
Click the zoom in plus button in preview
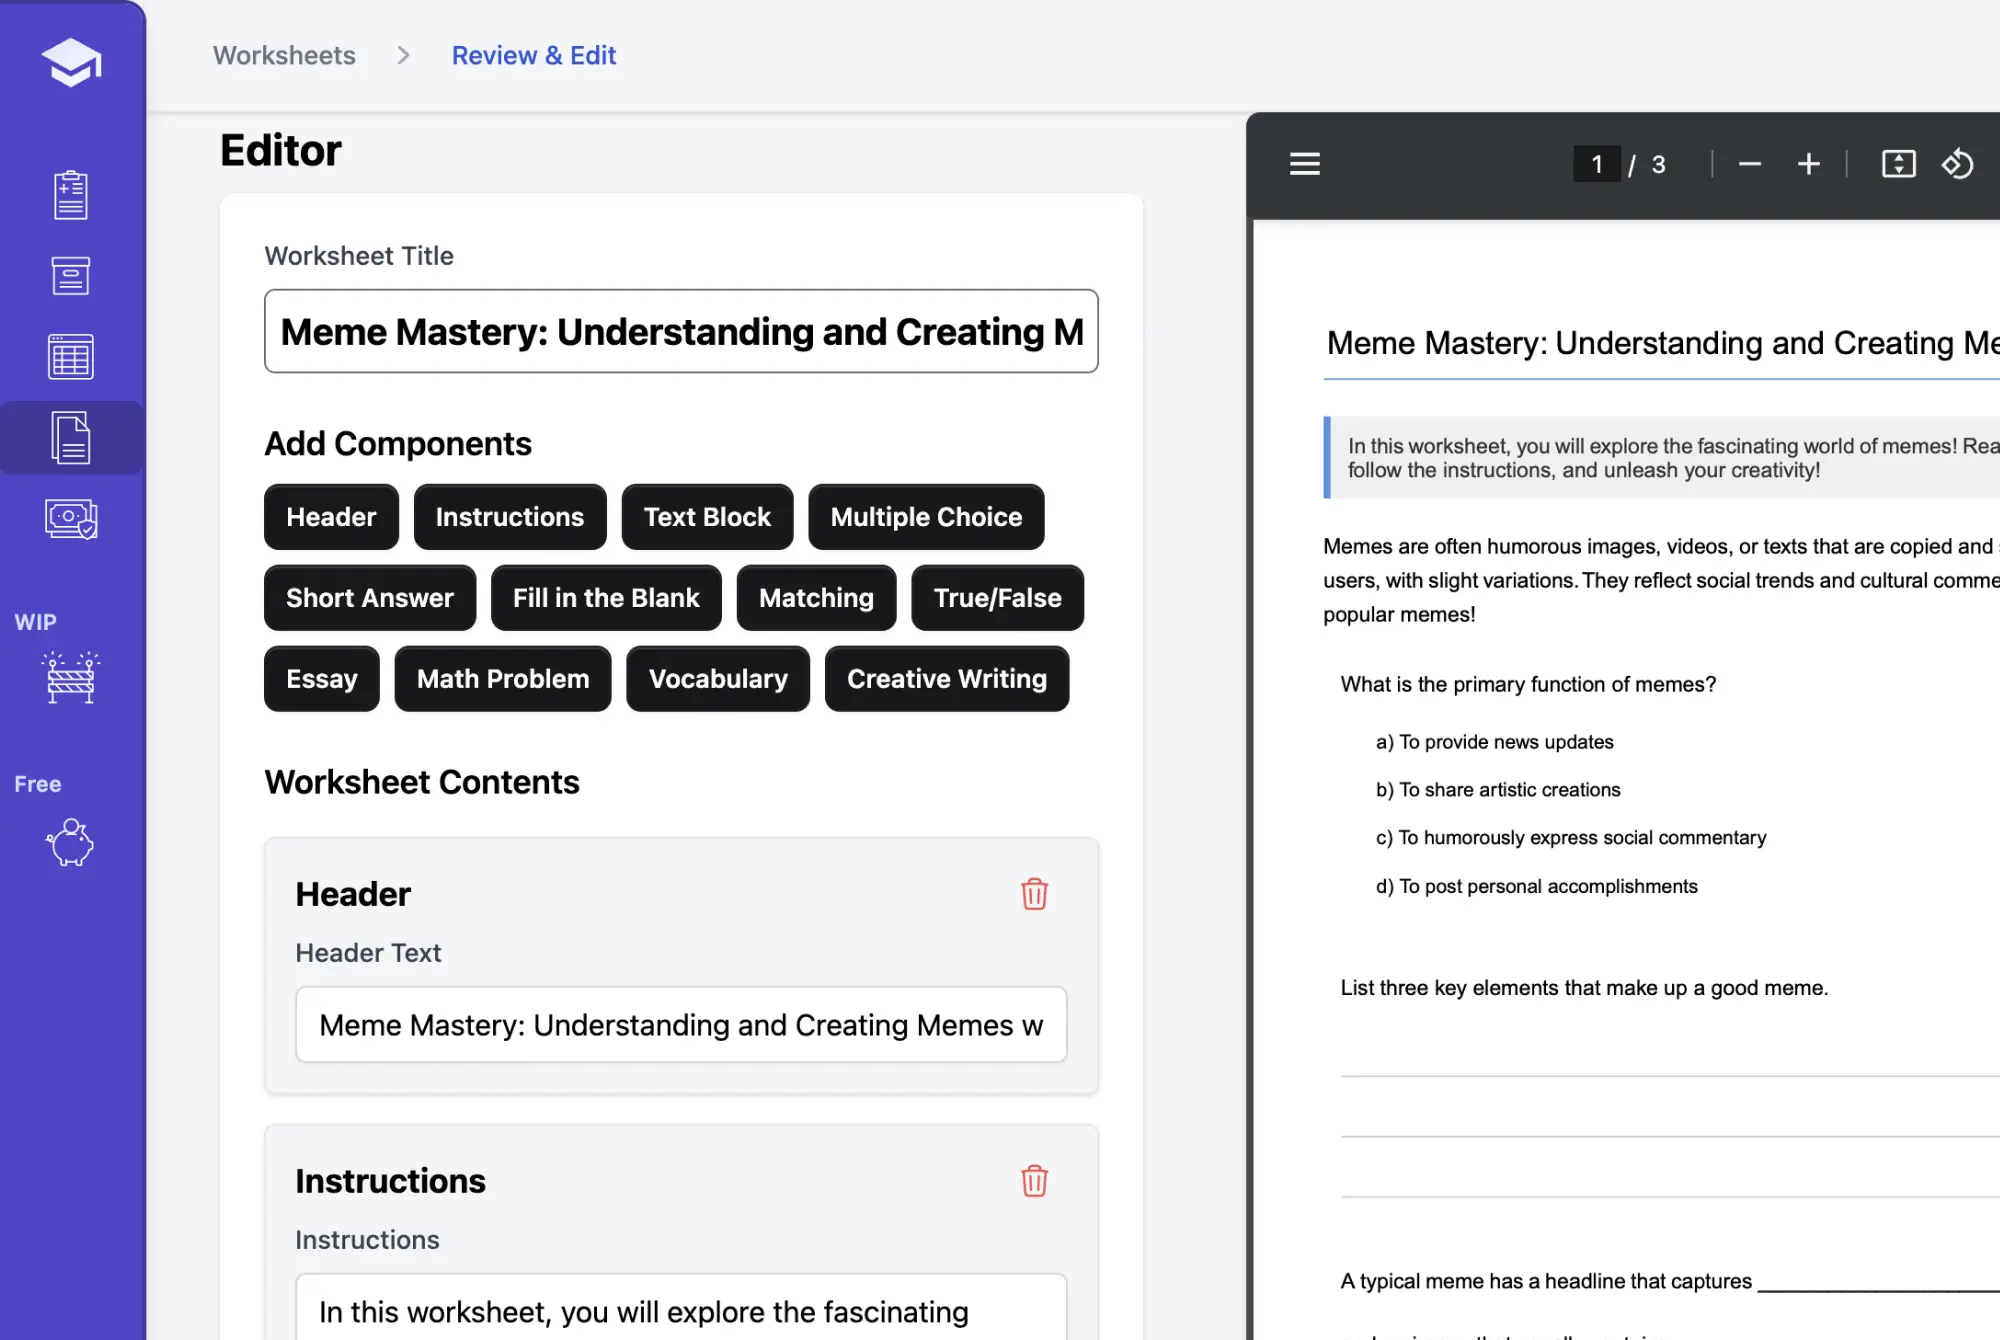point(1809,163)
